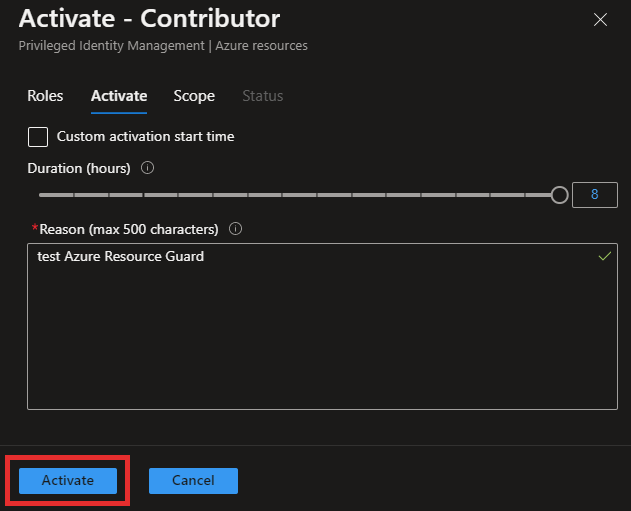
Task: Open the Scope tab
Action: (194, 96)
